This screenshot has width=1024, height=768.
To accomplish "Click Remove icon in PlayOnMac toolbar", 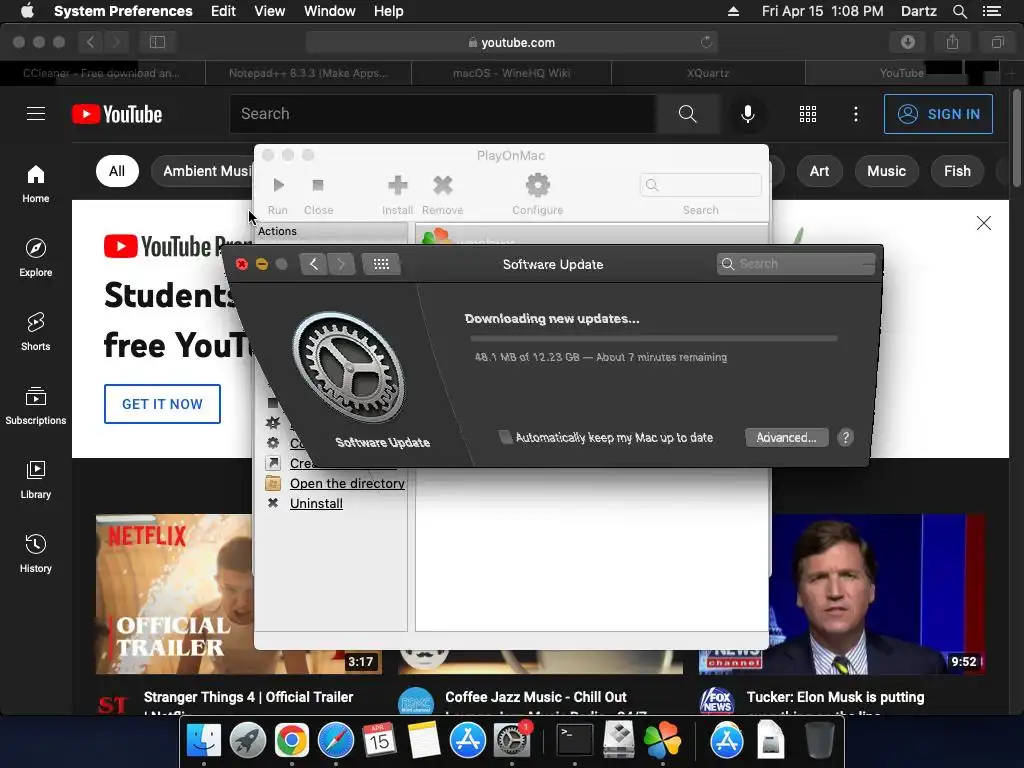I will pos(443,195).
